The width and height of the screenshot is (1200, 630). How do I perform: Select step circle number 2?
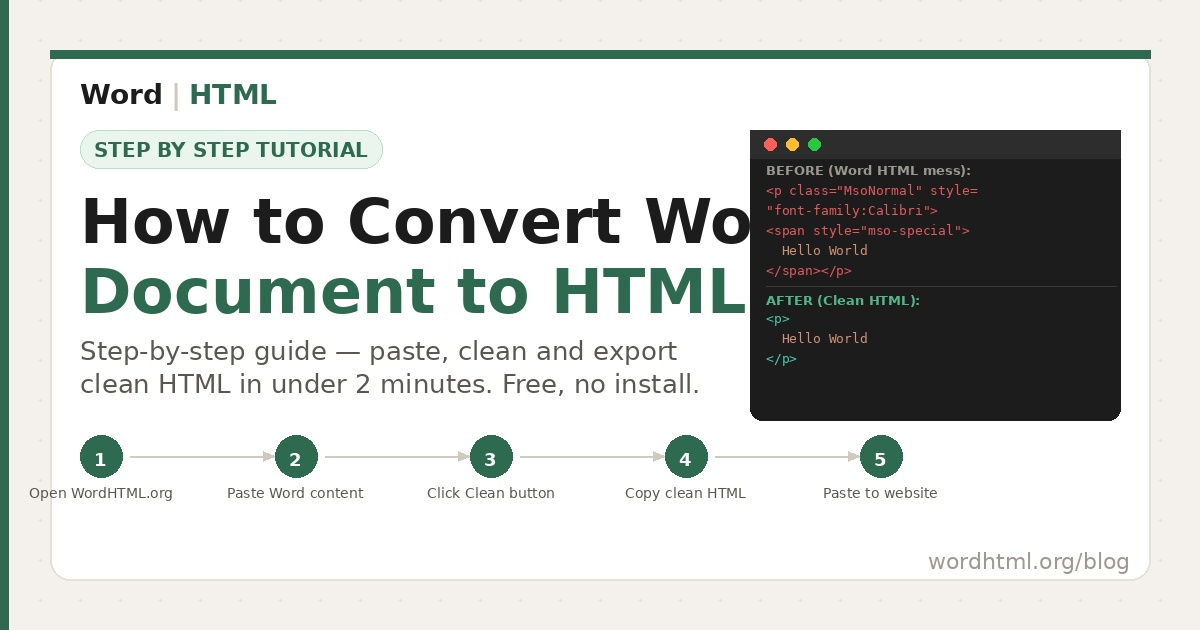tap(296, 458)
